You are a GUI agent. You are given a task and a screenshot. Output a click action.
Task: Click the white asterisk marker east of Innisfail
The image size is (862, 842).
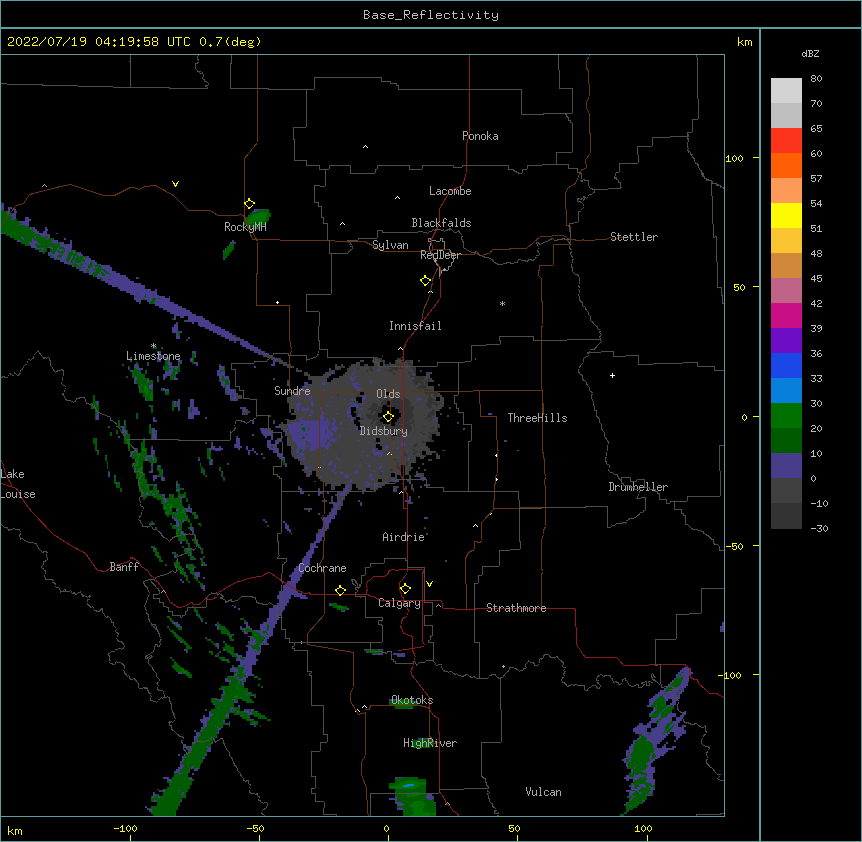pyautogui.click(x=502, y=303)
